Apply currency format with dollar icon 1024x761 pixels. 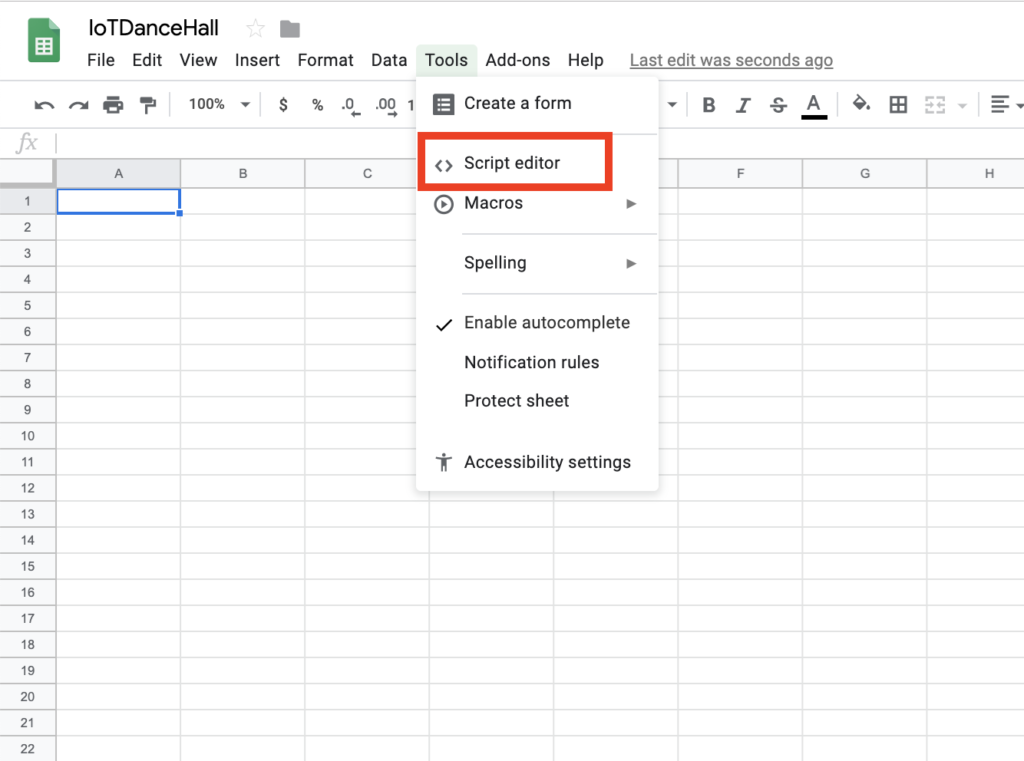click(283, 104)
